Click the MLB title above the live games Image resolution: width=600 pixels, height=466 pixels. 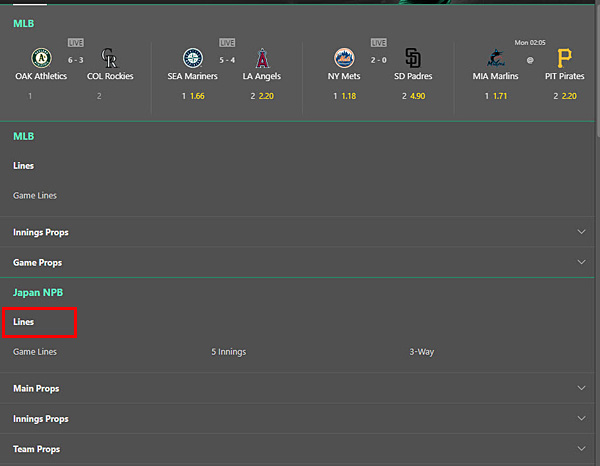tap(24, 24)
